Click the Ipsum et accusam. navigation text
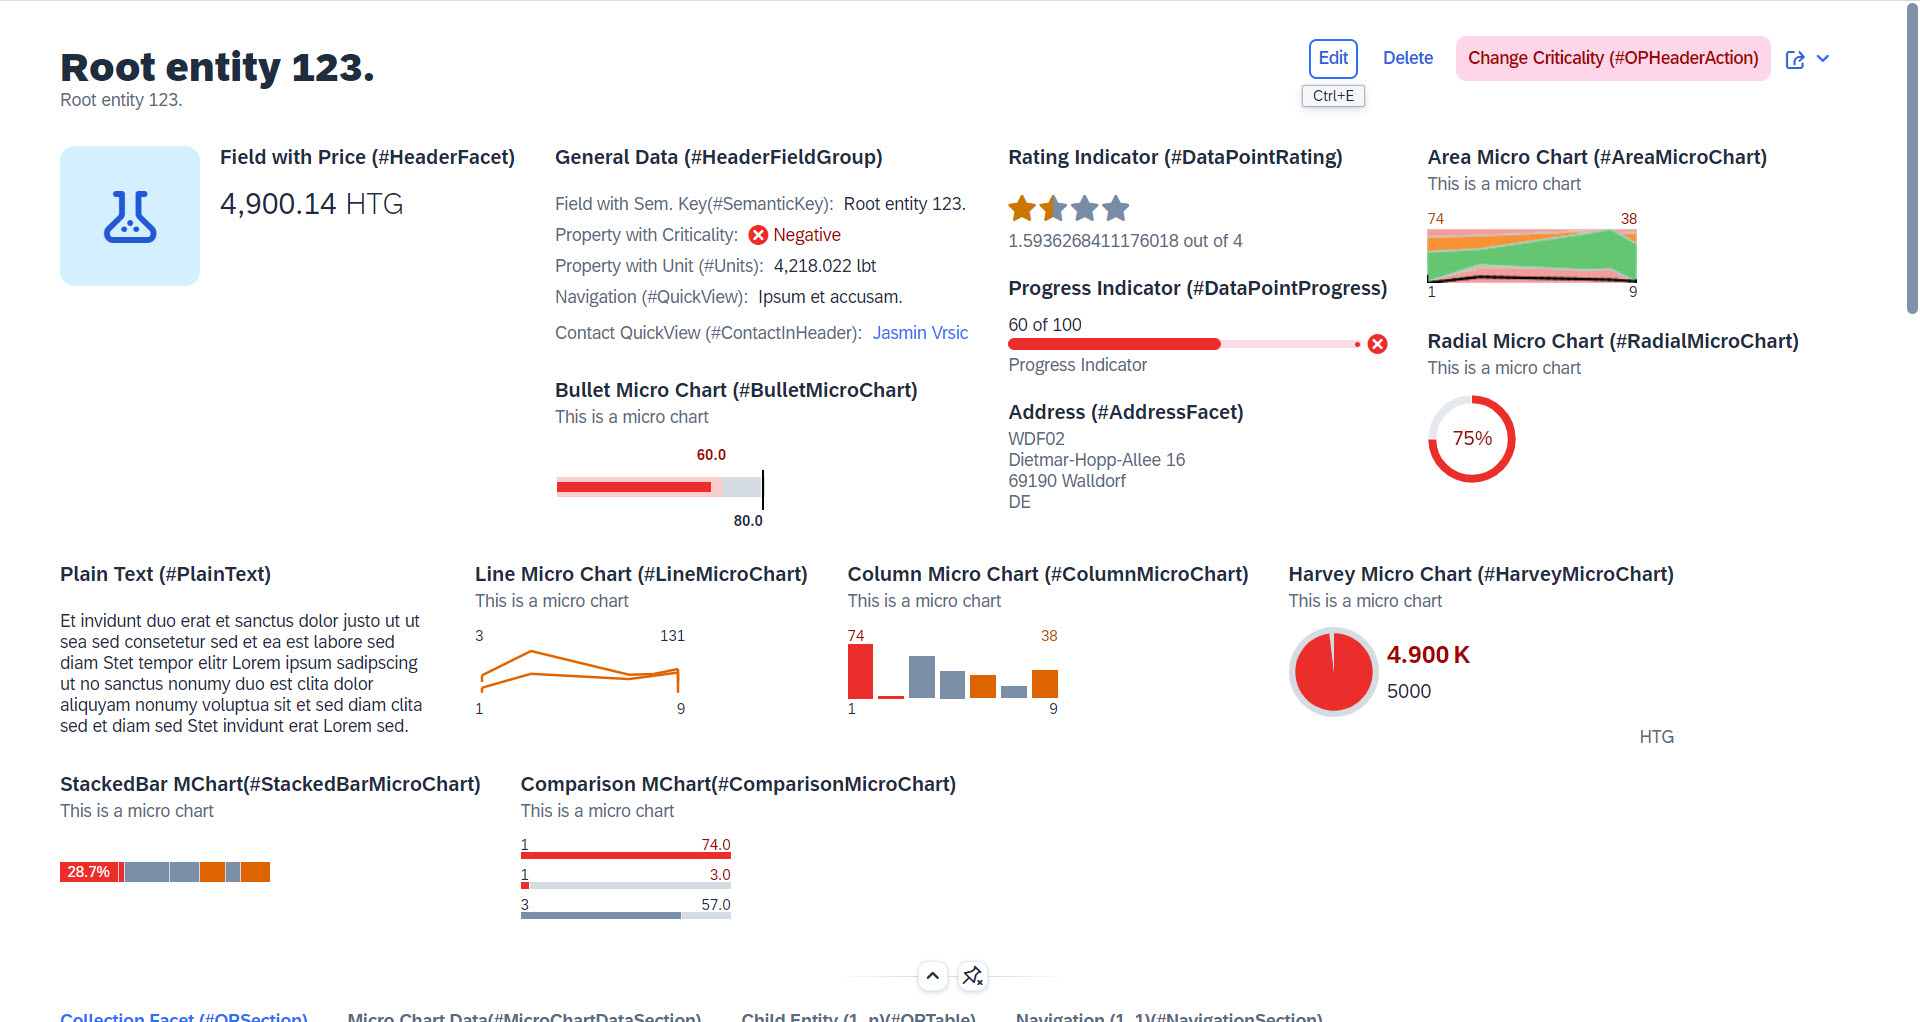Viewport: 1920px width, 1022px height. pos(830,297)
